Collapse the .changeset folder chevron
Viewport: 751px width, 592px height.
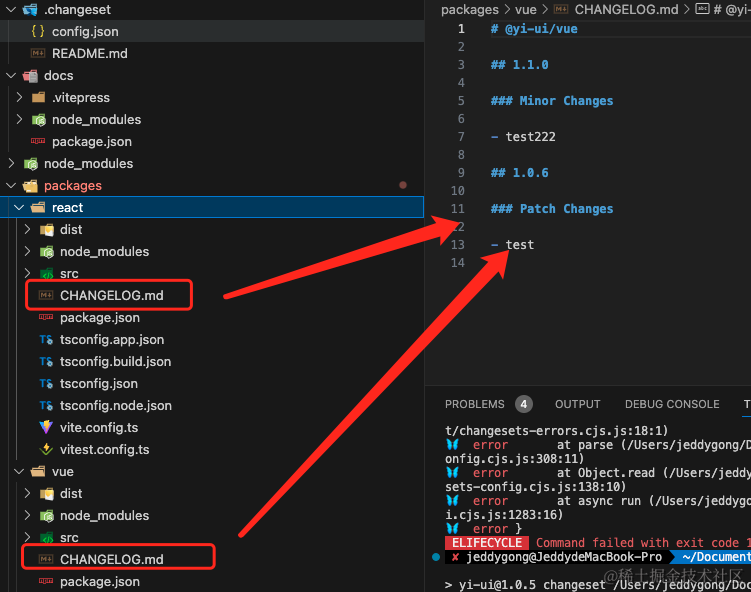point(11,9)
